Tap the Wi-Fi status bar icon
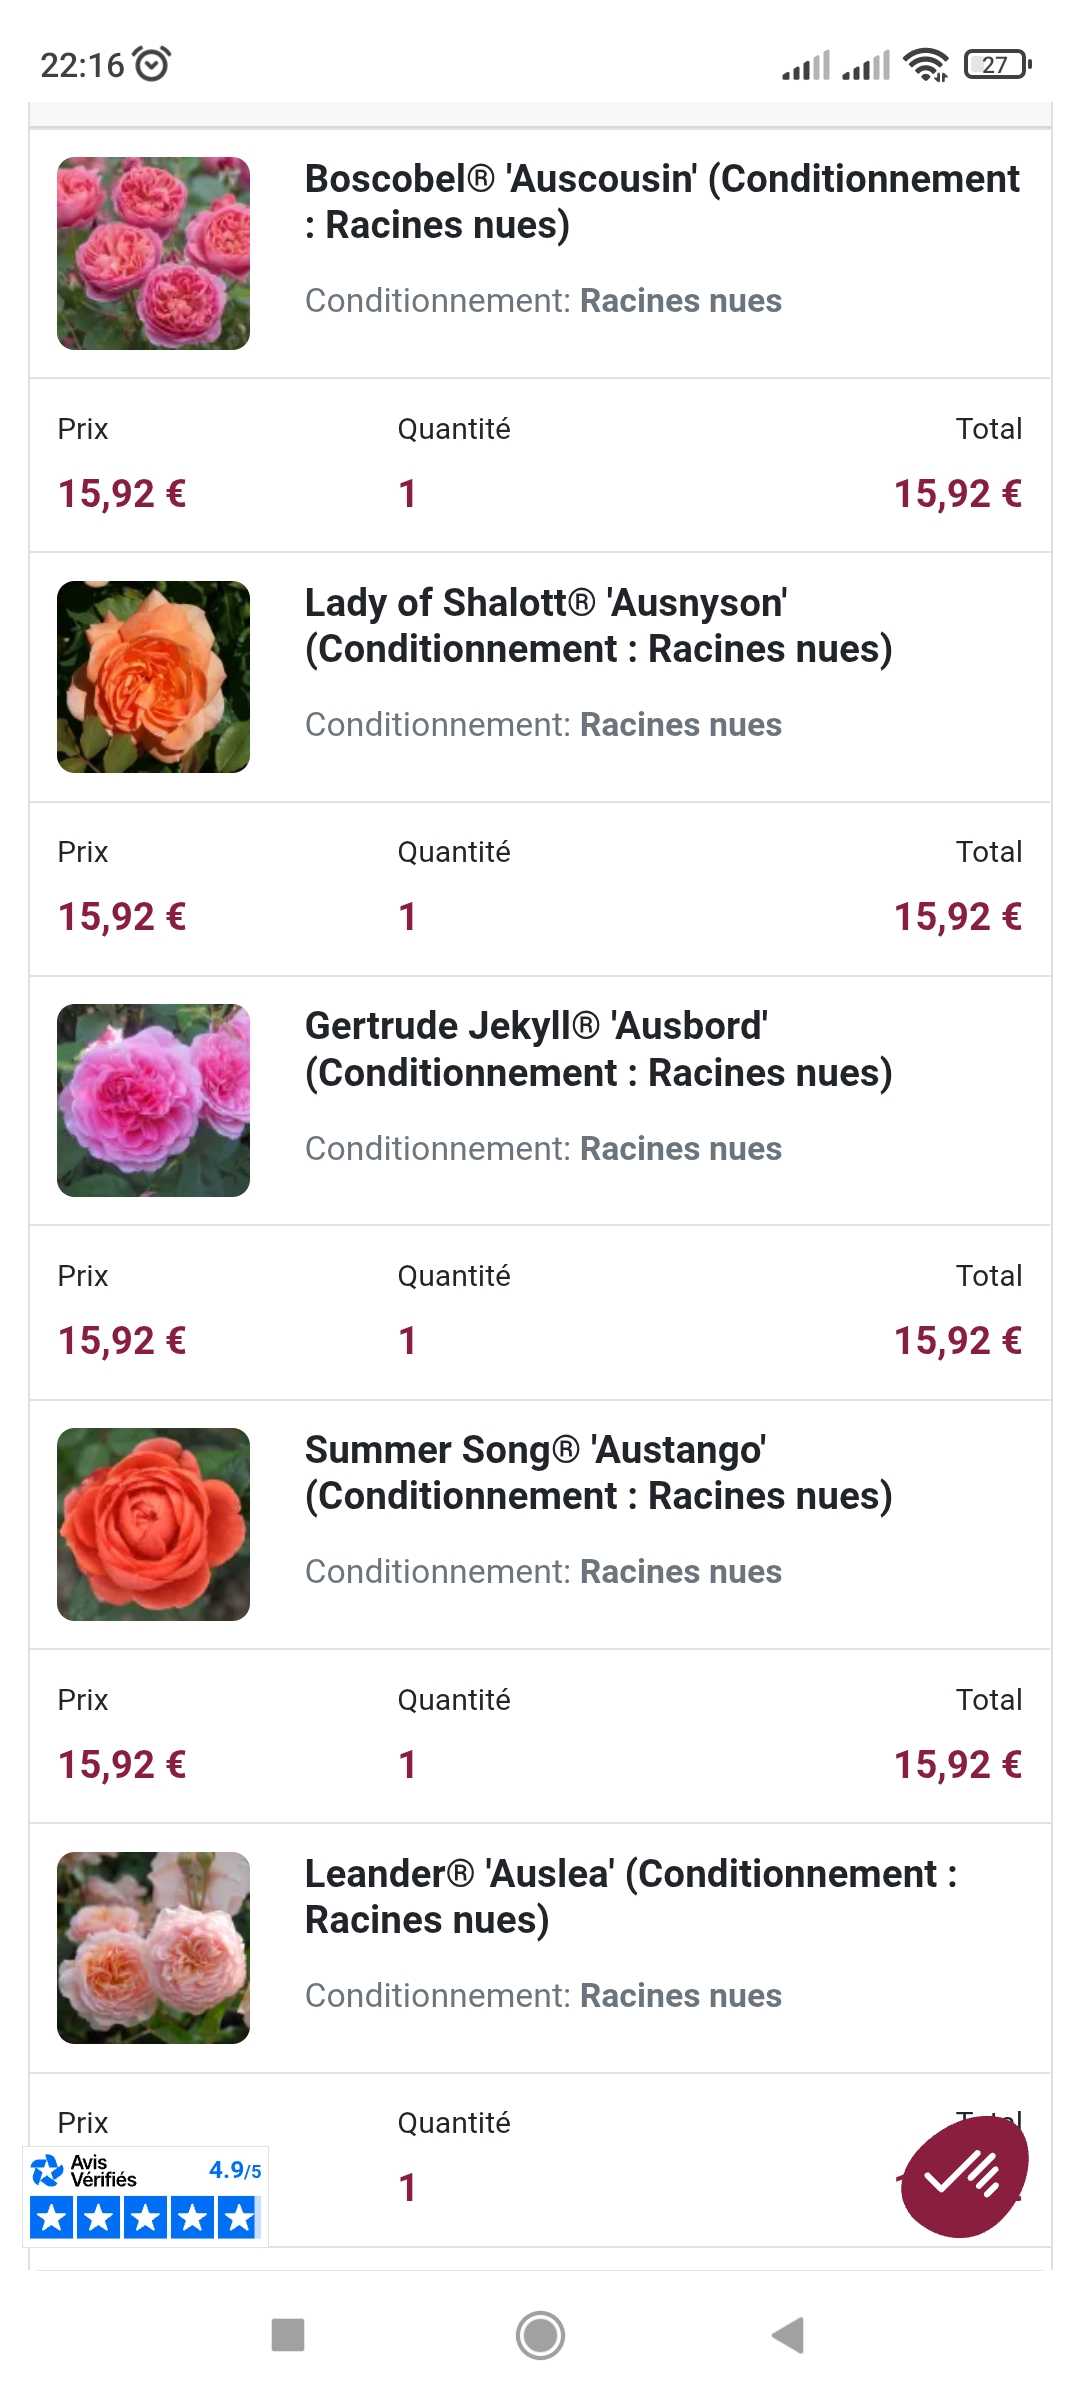1080x2400 pixels. tap(925, 65)
